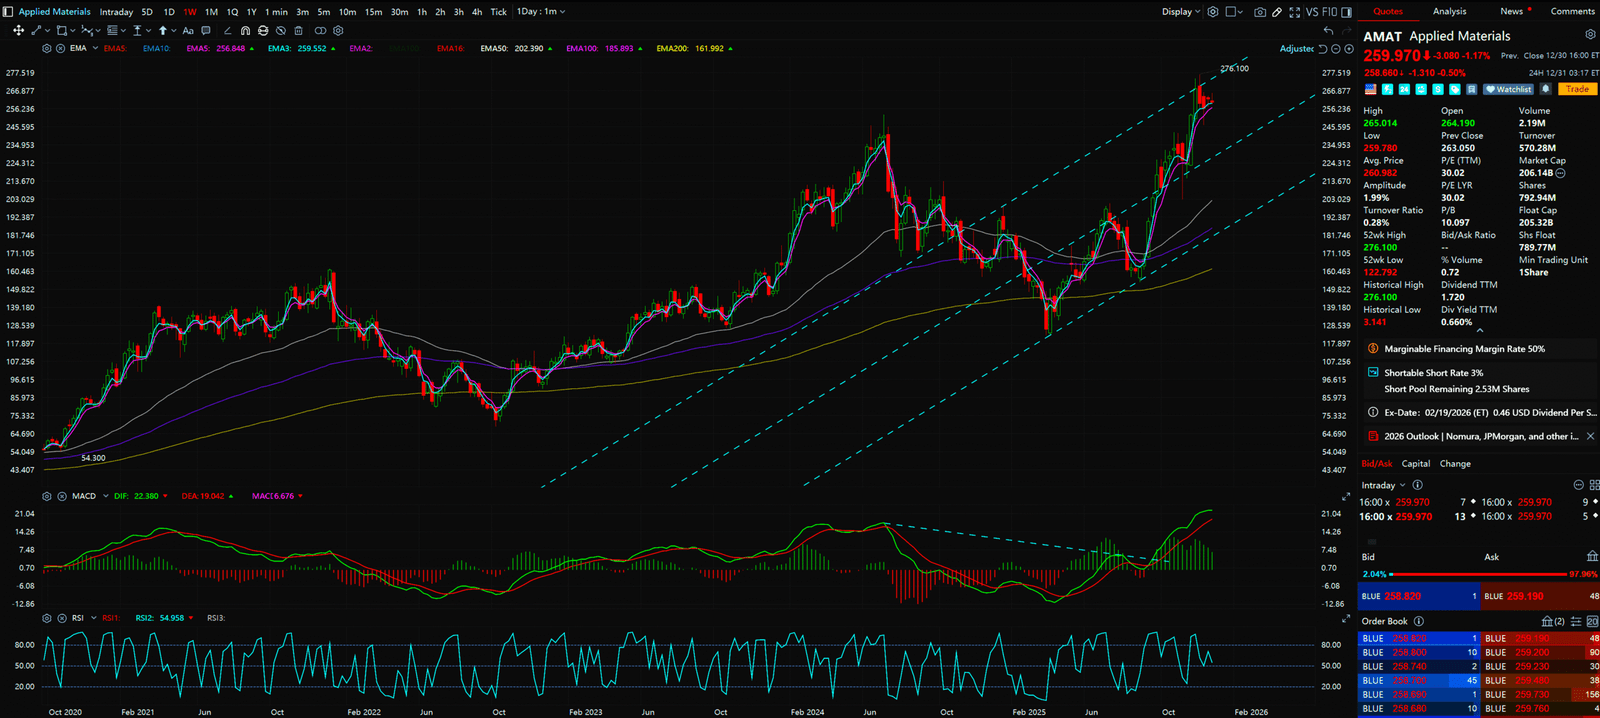The width and height of the screenshot is (1600, 718).
Task: Select the crosshair move tool
Action: 18,31
